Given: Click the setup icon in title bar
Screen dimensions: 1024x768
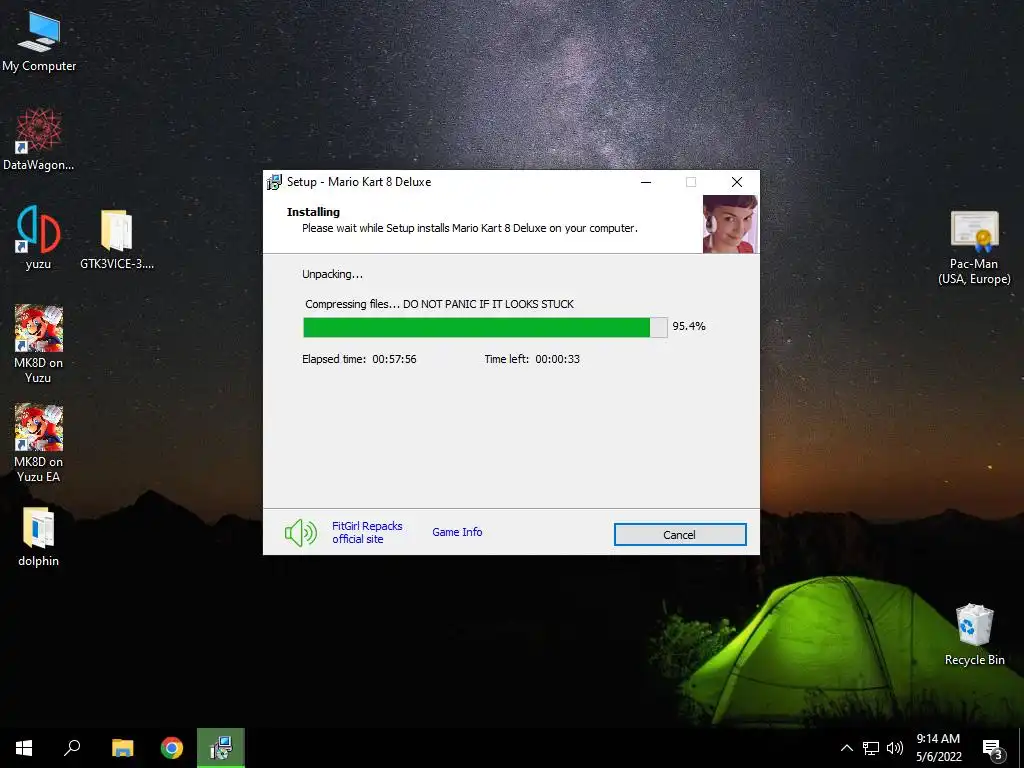Looking at the screenshot, I should coord(274,182).
